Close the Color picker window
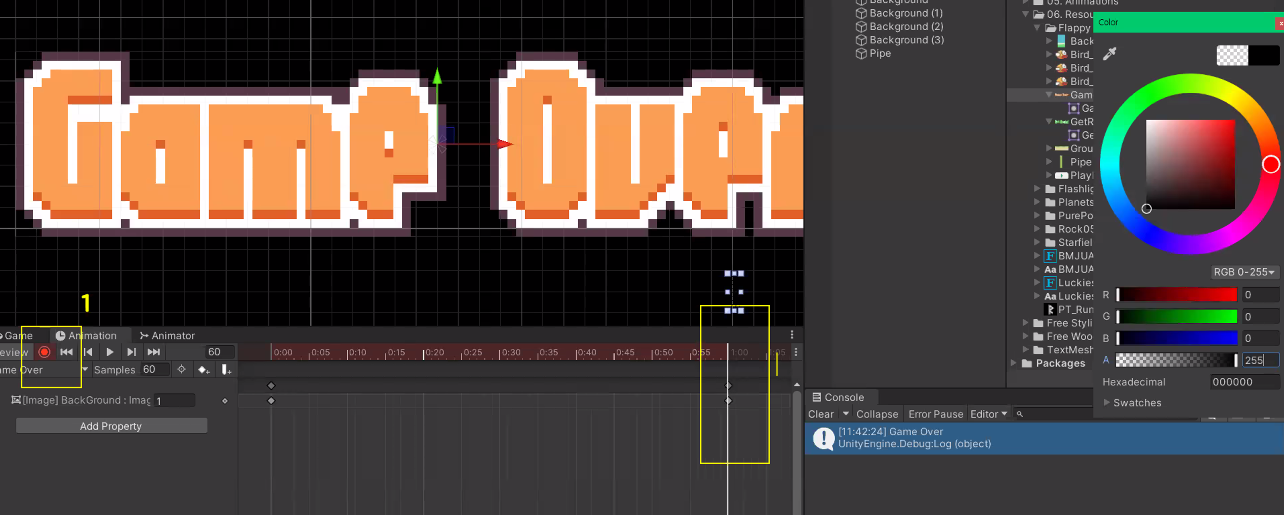 point(1280,22)
